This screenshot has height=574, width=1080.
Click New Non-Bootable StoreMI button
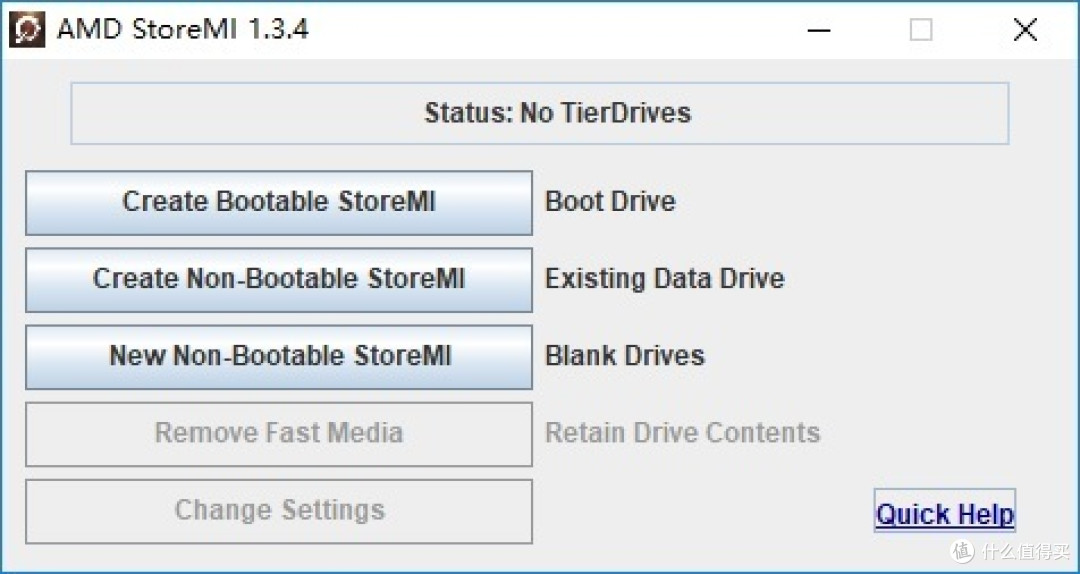(x=279, y=357)
